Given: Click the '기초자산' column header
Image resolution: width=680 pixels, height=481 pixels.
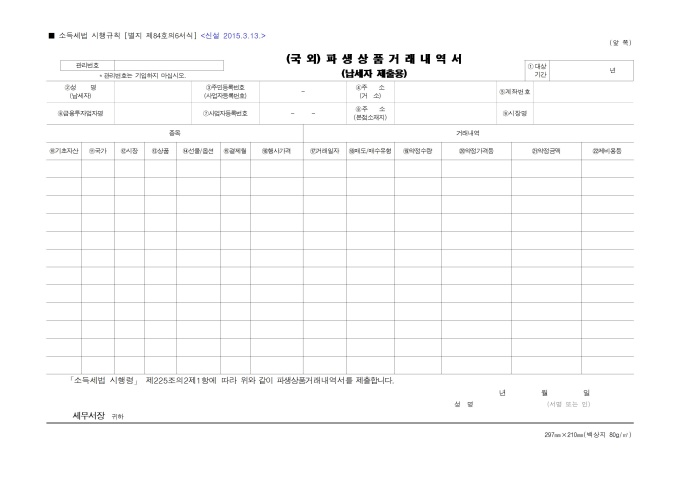Looking at the screenshot, I should click(64, 151).
